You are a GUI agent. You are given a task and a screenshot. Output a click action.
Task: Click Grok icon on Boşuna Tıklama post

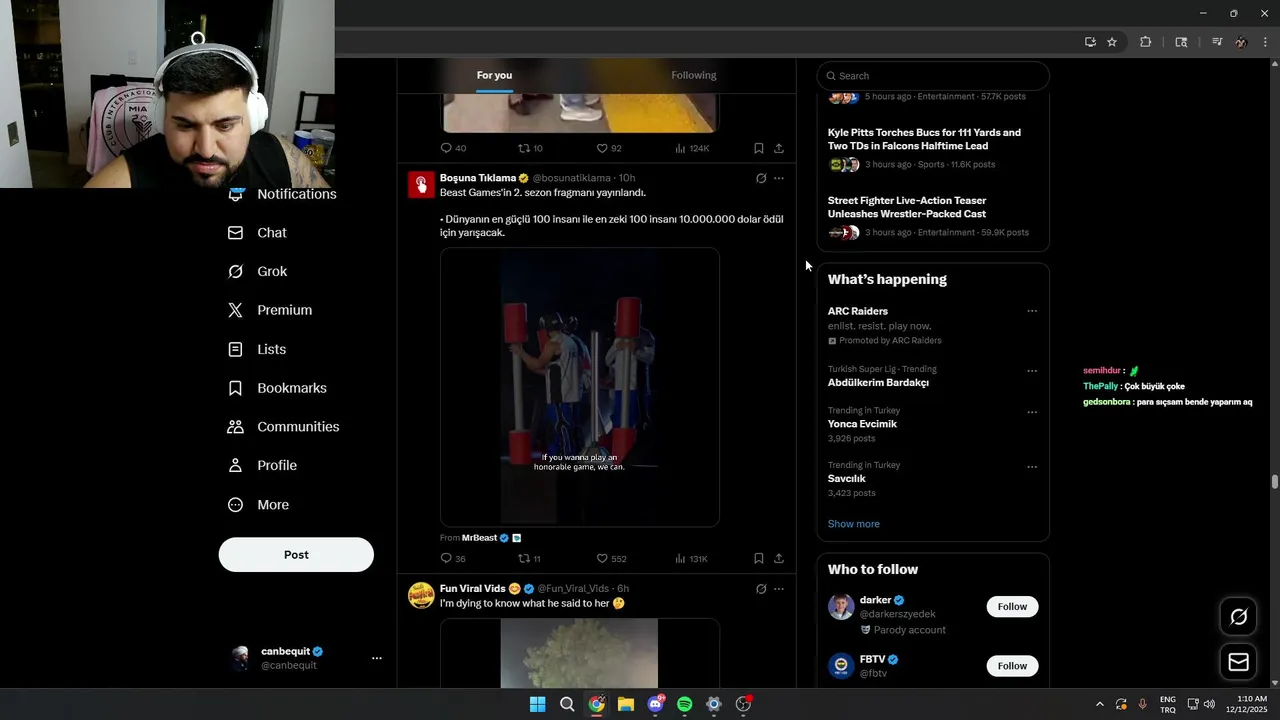(x=761, y=179)
